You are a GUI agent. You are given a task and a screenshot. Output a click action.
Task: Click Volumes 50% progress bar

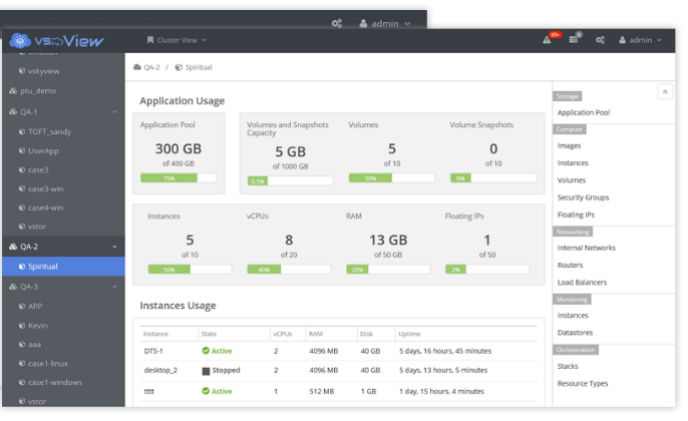[x=391, y=178]
